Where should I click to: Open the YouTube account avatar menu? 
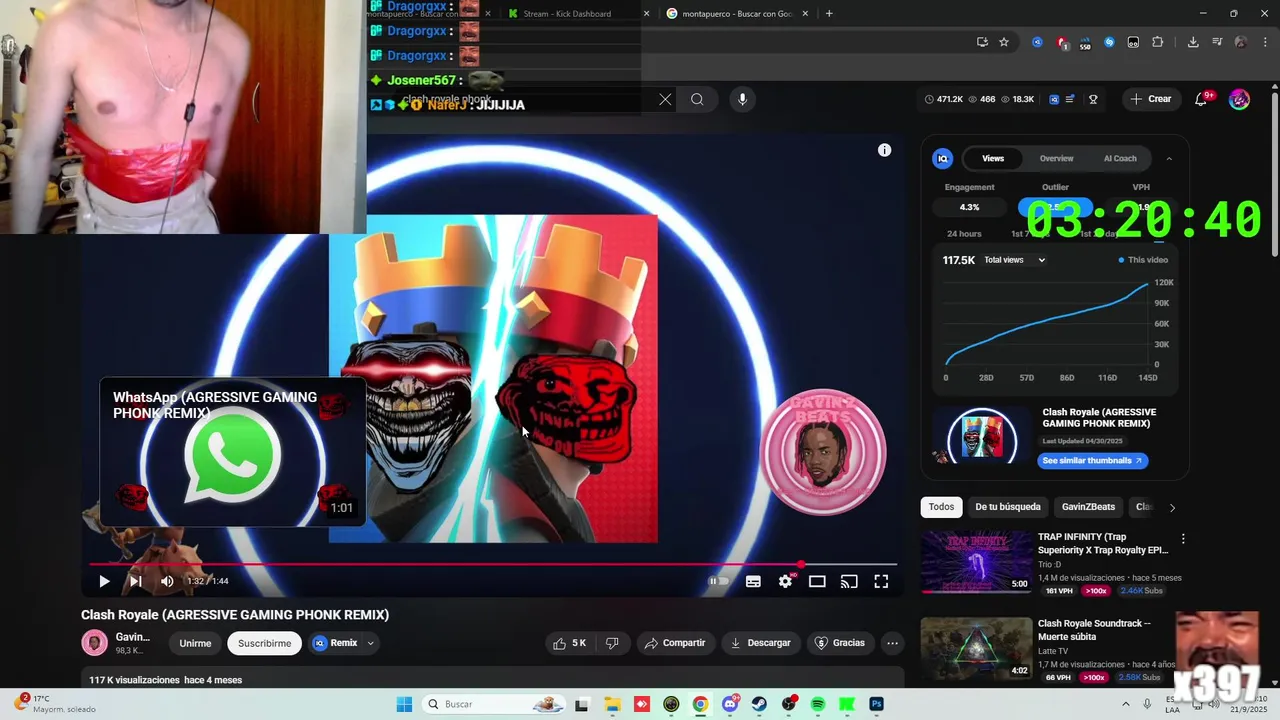(x=1239, y=99)
